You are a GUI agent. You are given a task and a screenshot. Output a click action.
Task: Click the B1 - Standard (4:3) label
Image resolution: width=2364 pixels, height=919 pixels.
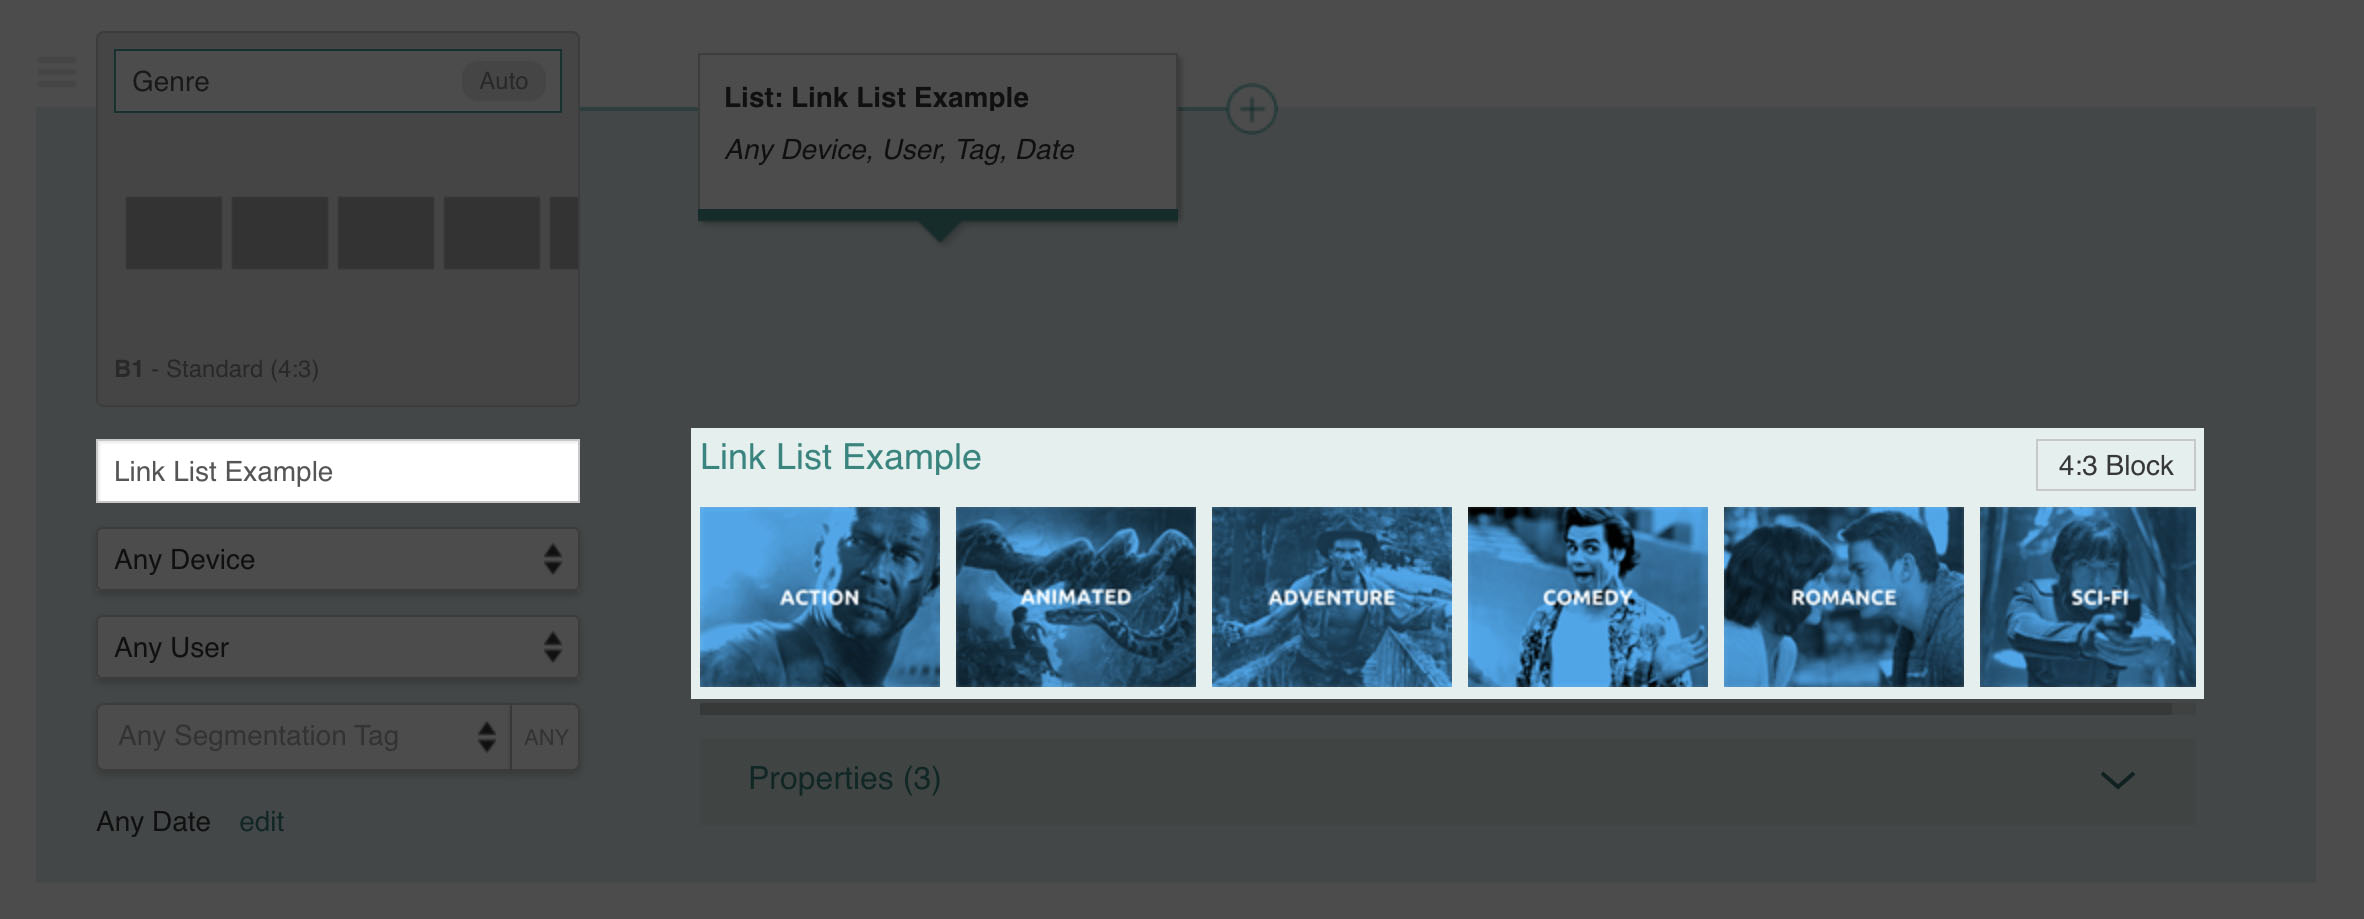217,369
